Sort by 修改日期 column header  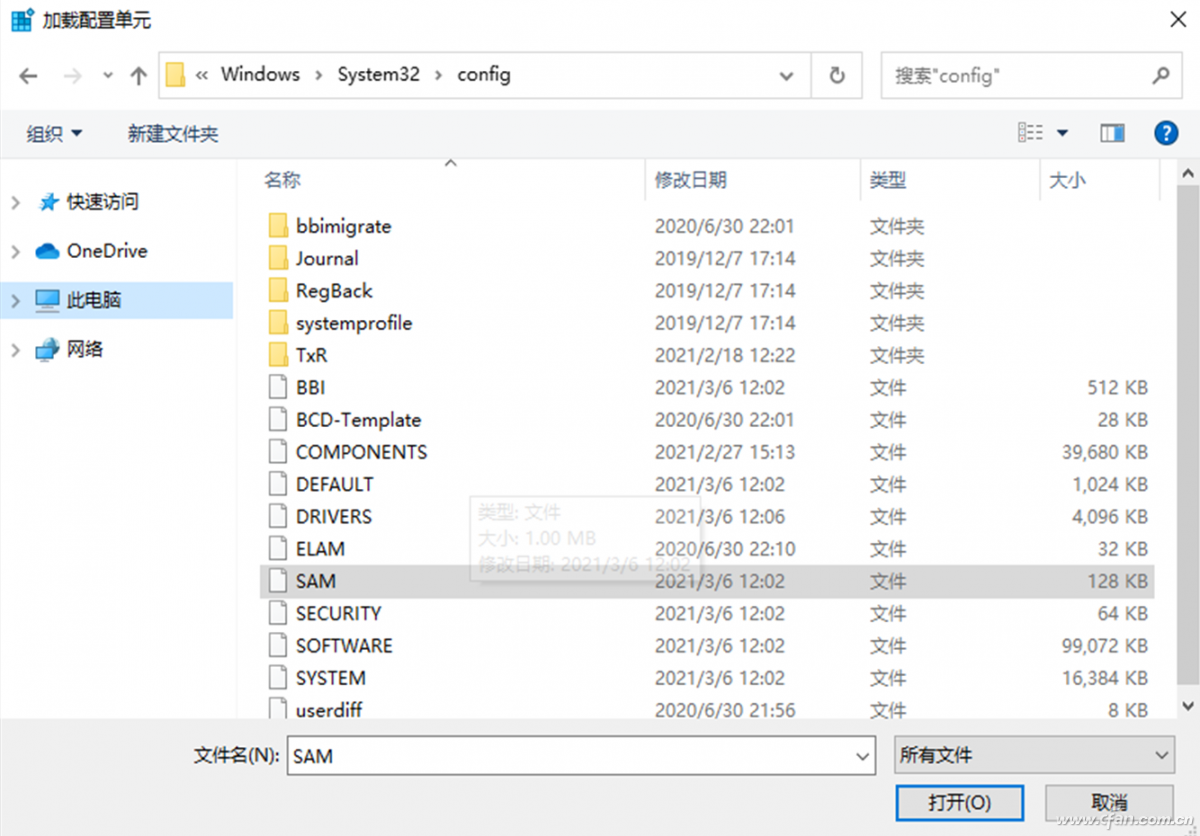click(691, 180)
